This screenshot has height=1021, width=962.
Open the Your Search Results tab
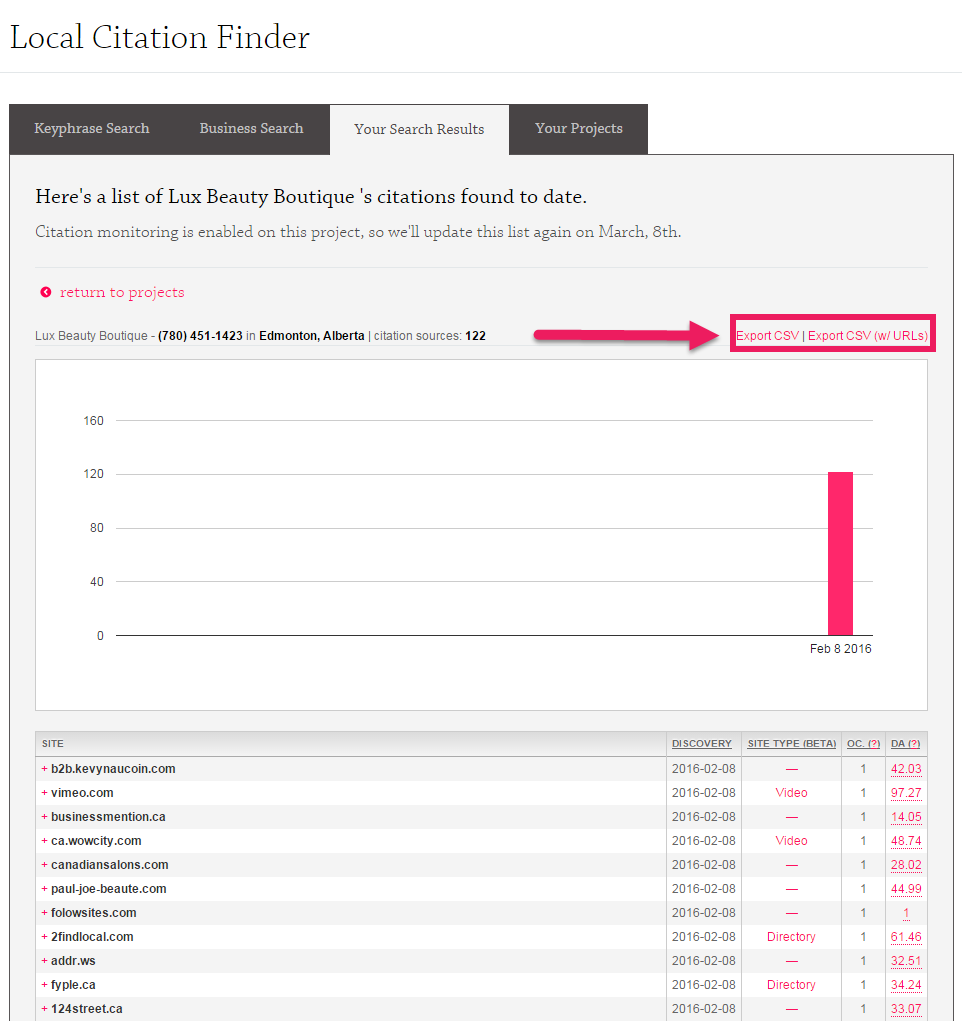pyautogui.click(x=419, y=130)
